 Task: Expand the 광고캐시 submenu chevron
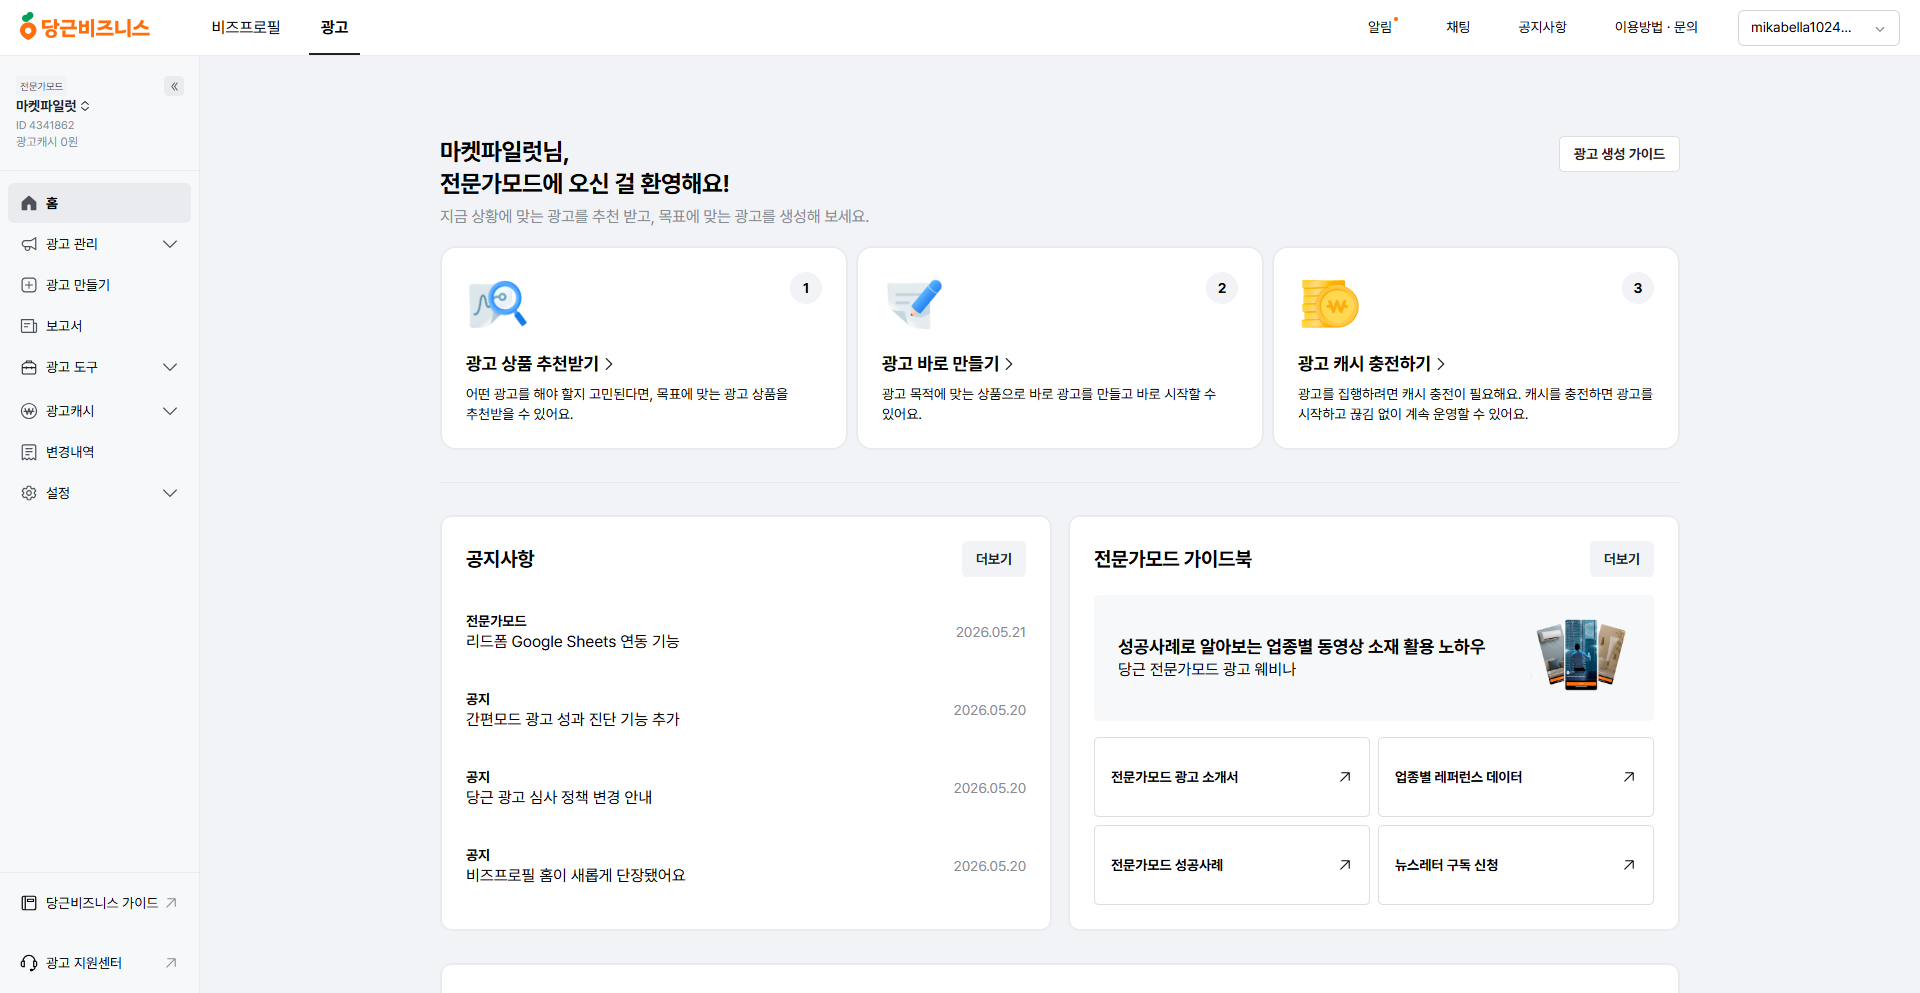pos(170,411)
